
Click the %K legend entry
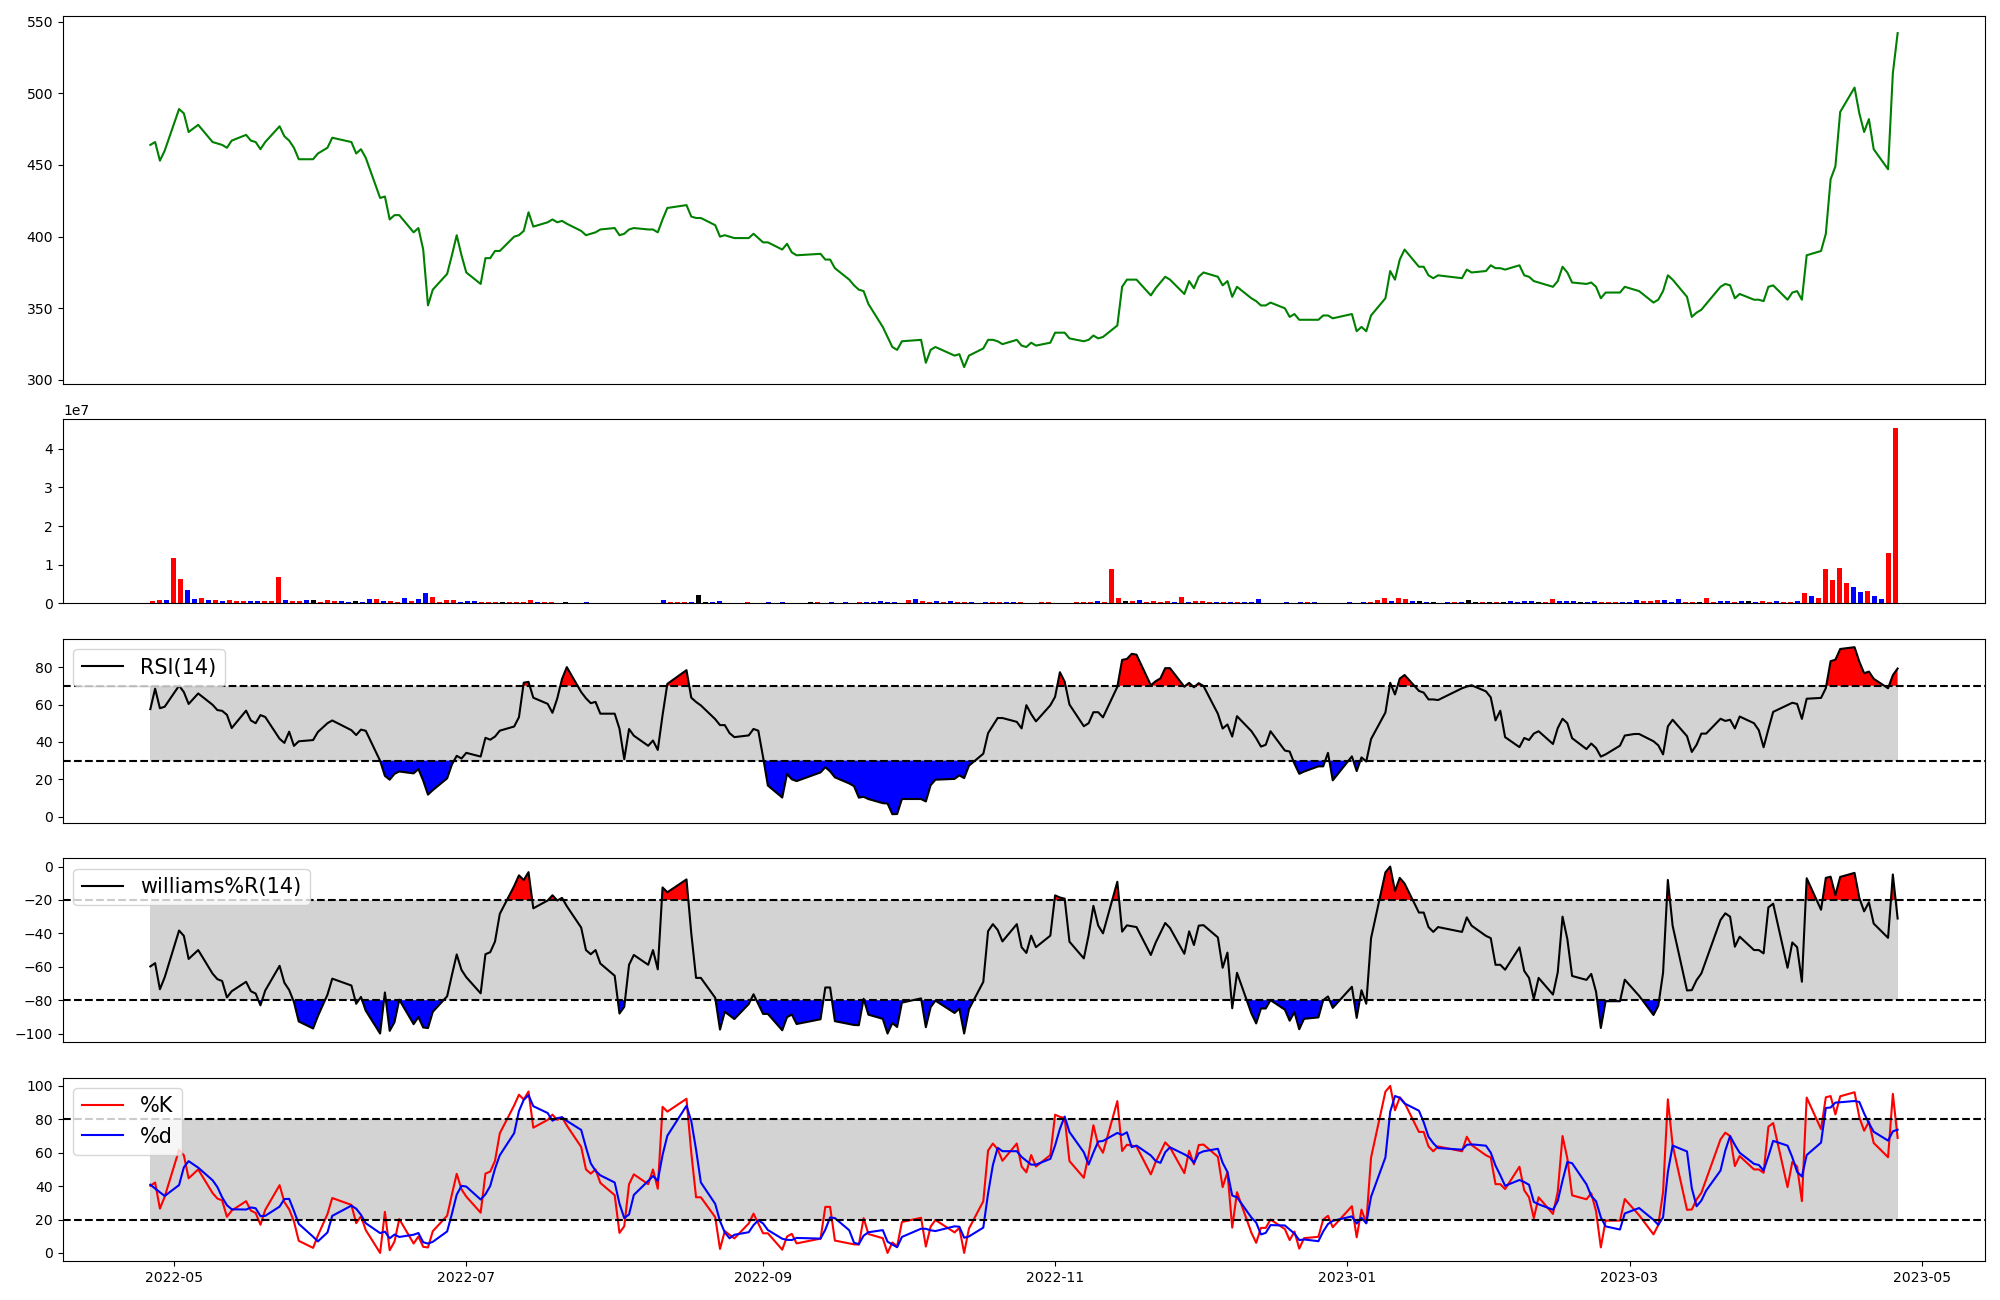pos(156,1105)
